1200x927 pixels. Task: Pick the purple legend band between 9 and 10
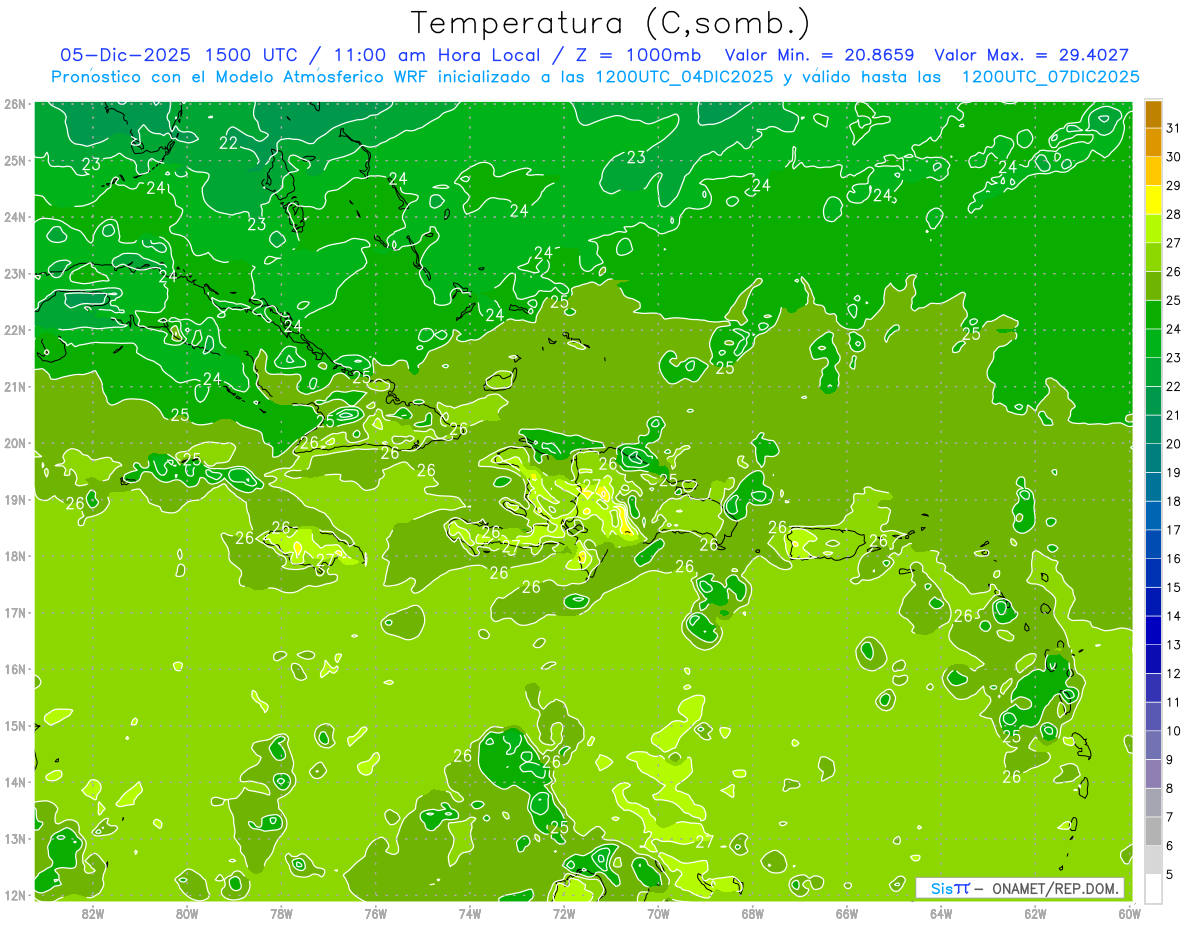pyautogui.click(x=1153, y=746)
